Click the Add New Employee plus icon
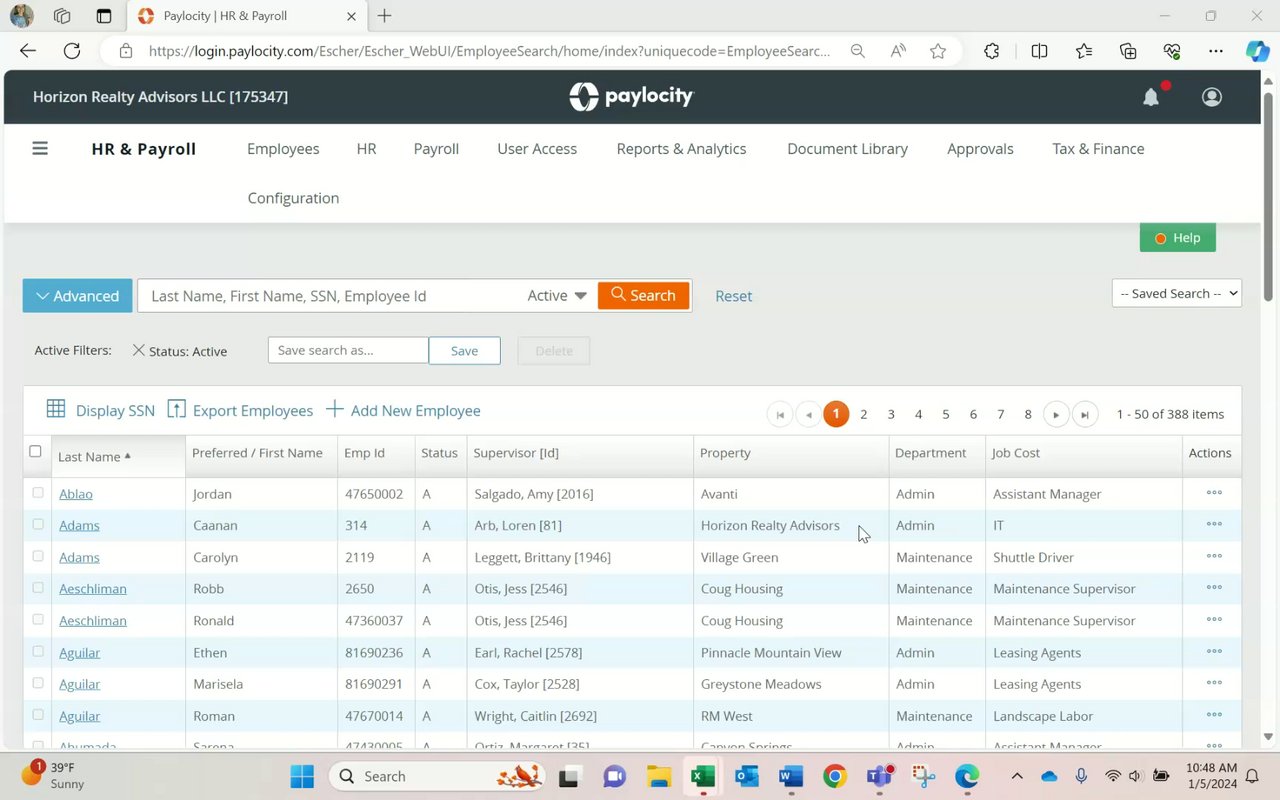The width and height of the screenshot is (1280, 800). [x=334, y=409]
